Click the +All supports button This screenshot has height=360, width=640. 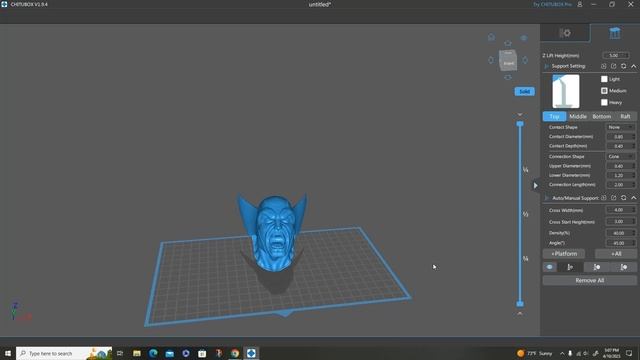616,254
